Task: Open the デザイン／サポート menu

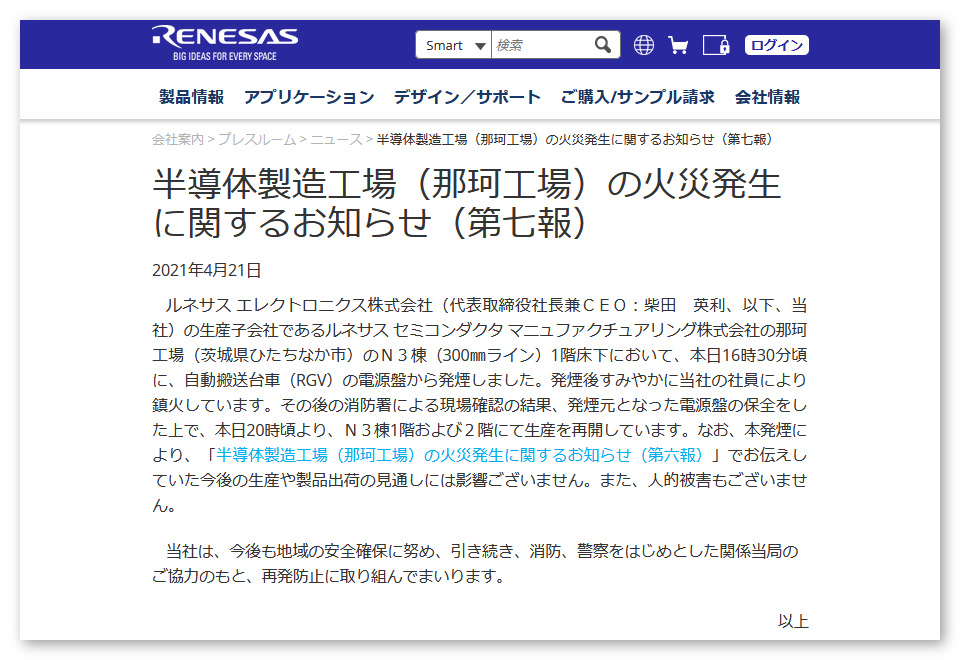Action: pyautogui.click(x=467, y=97)
